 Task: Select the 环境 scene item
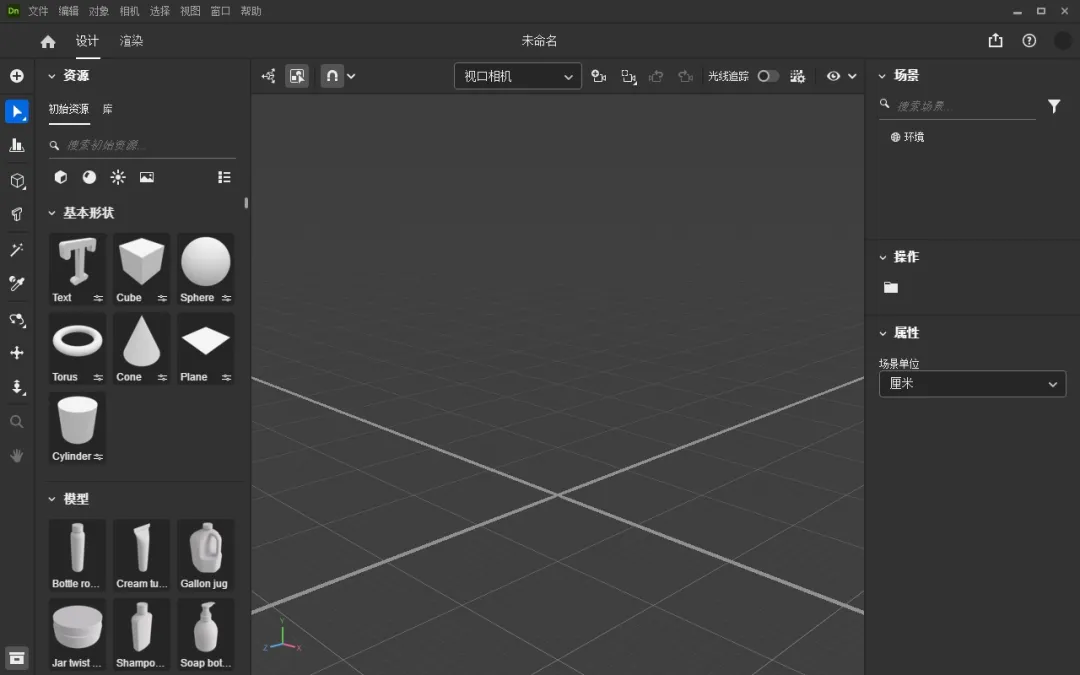click(x=907, y=137)
